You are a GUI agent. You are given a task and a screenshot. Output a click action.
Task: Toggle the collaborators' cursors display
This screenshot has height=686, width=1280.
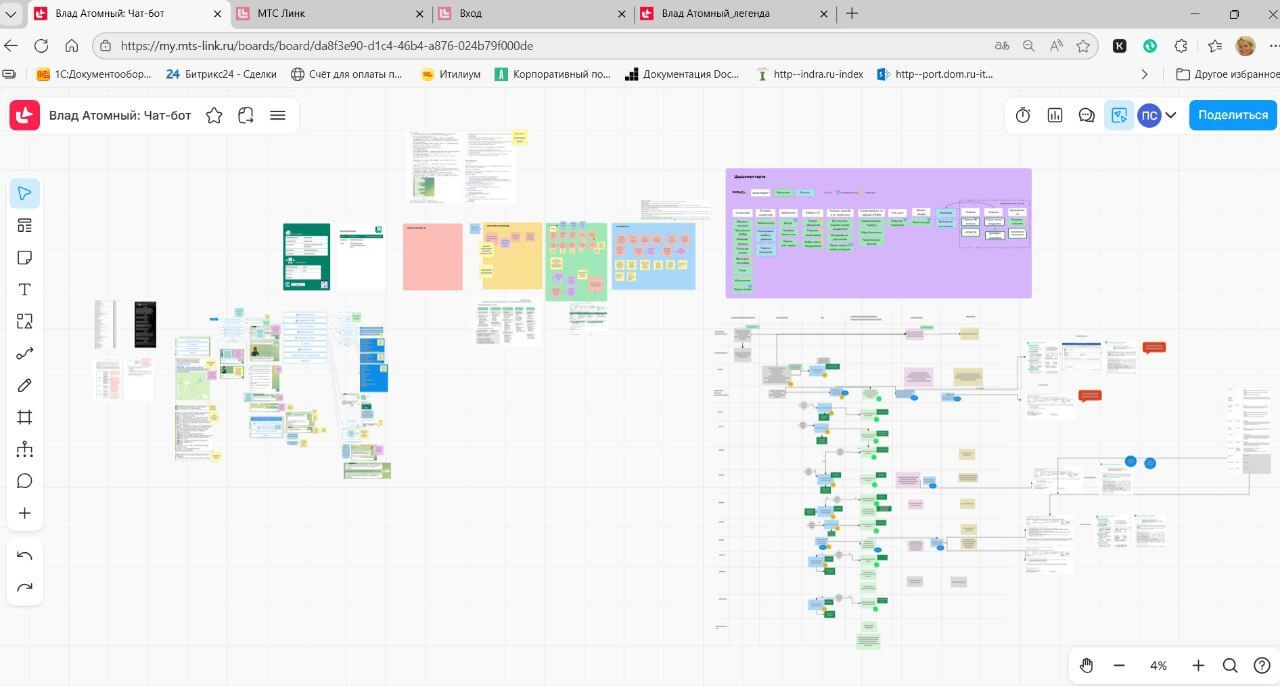coord(1119,115)
